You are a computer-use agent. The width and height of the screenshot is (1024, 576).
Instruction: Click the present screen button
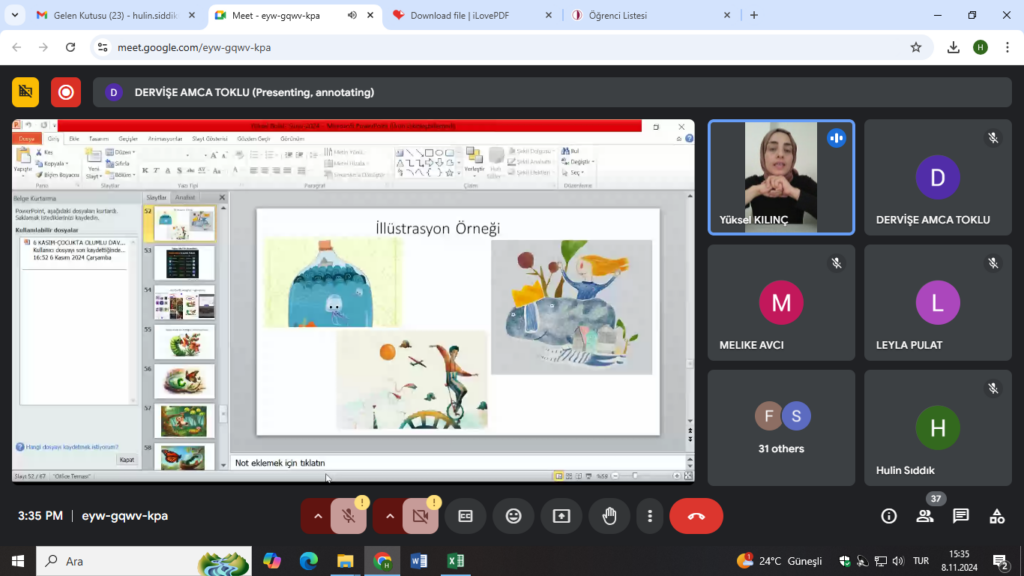tap(561, 516)
